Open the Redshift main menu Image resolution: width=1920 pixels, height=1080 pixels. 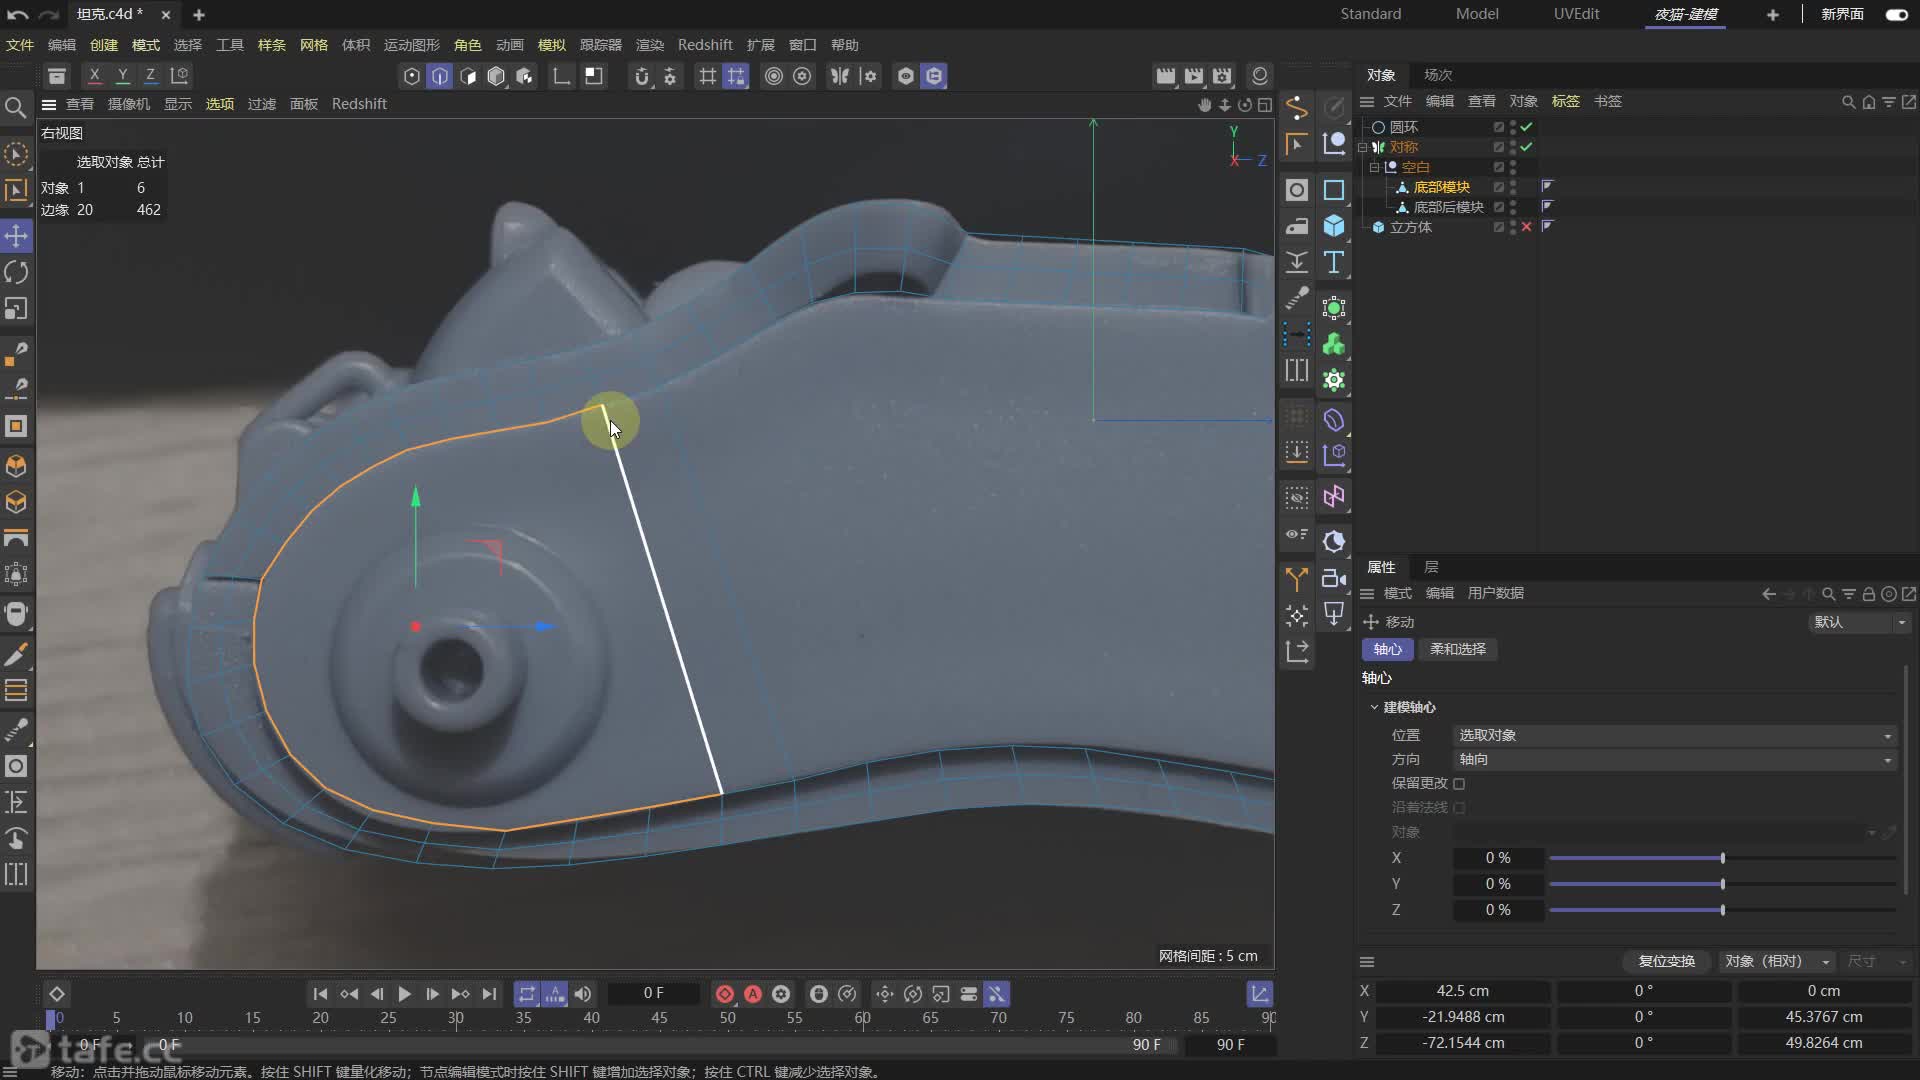click(705, 45)
